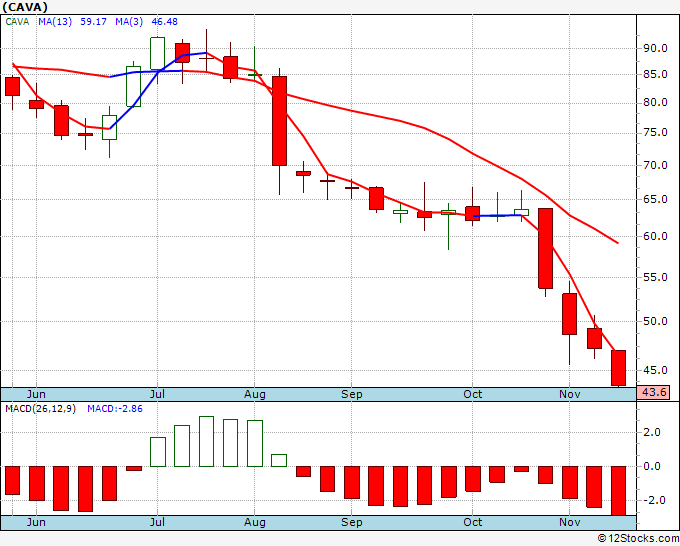Click Nov on the MACD panel axis
This screenshot has height=546, width=680.
[569, 522]
